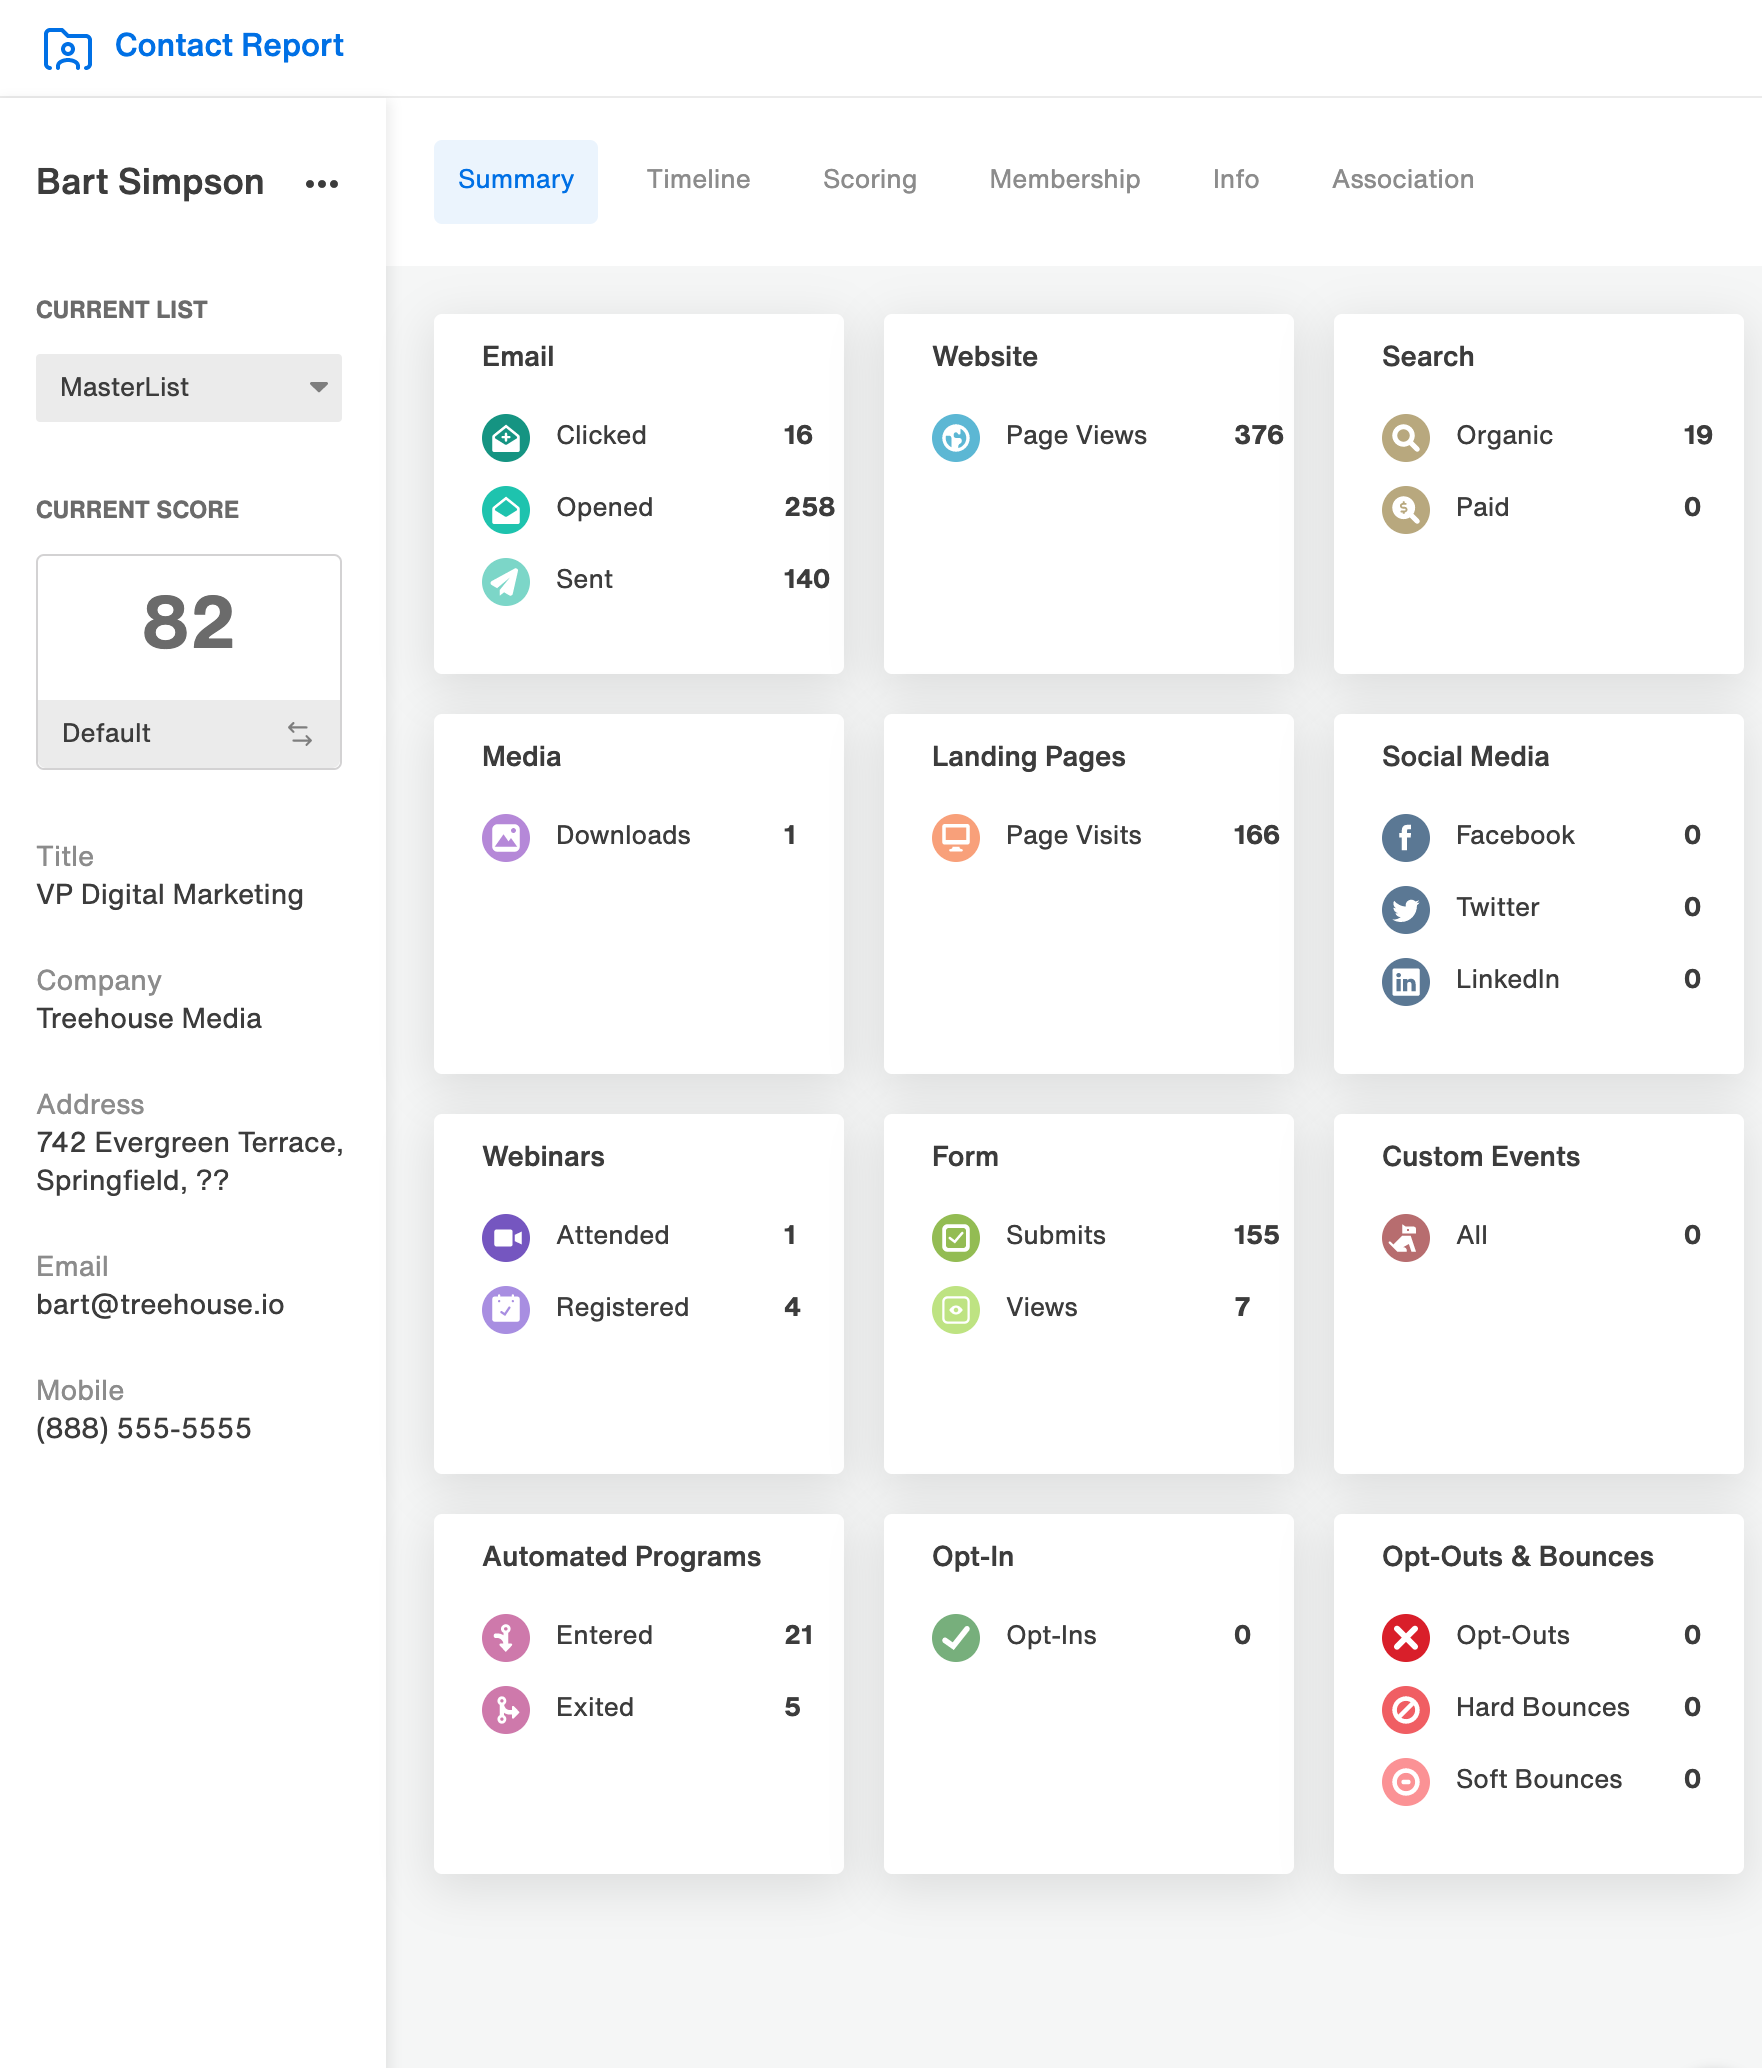Viewport: 1762px width, 2068px height.
Task: Click the Website Page Views icon
Action: 956,437
